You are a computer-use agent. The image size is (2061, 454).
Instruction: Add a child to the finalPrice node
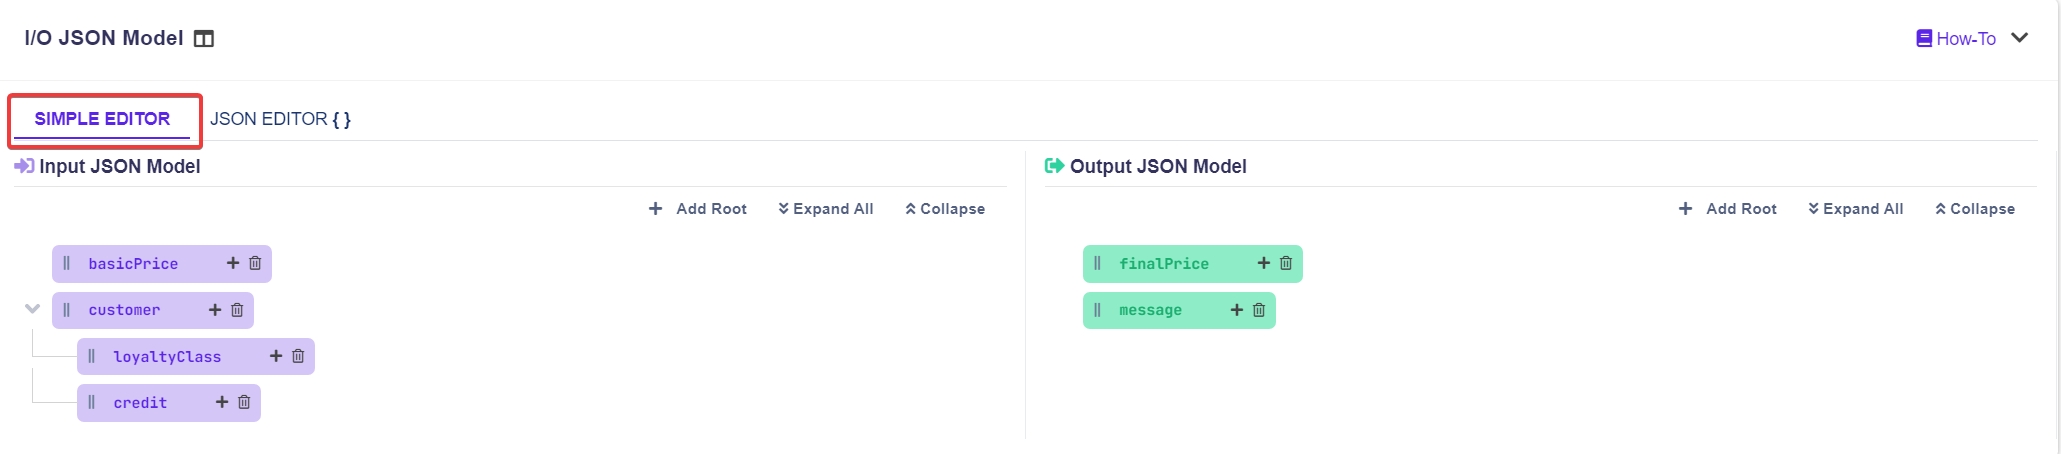[1264, 263]
